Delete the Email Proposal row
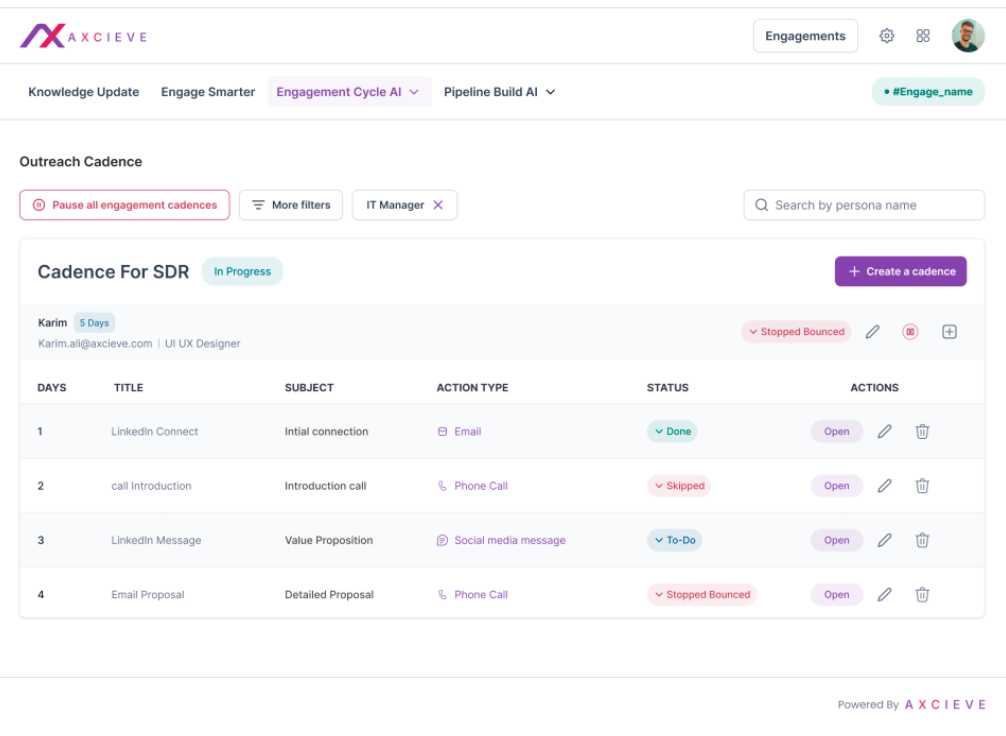Viewport: 1006px width, 736px height. click(x=922, y=595)
